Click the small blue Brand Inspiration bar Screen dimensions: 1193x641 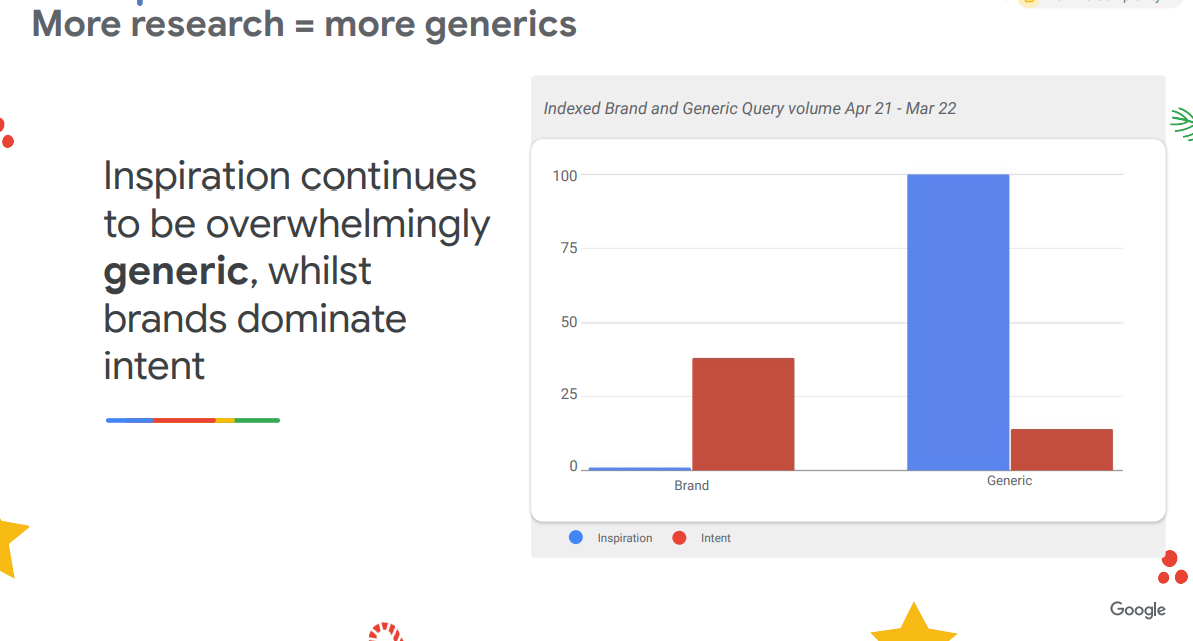[640, 469]
